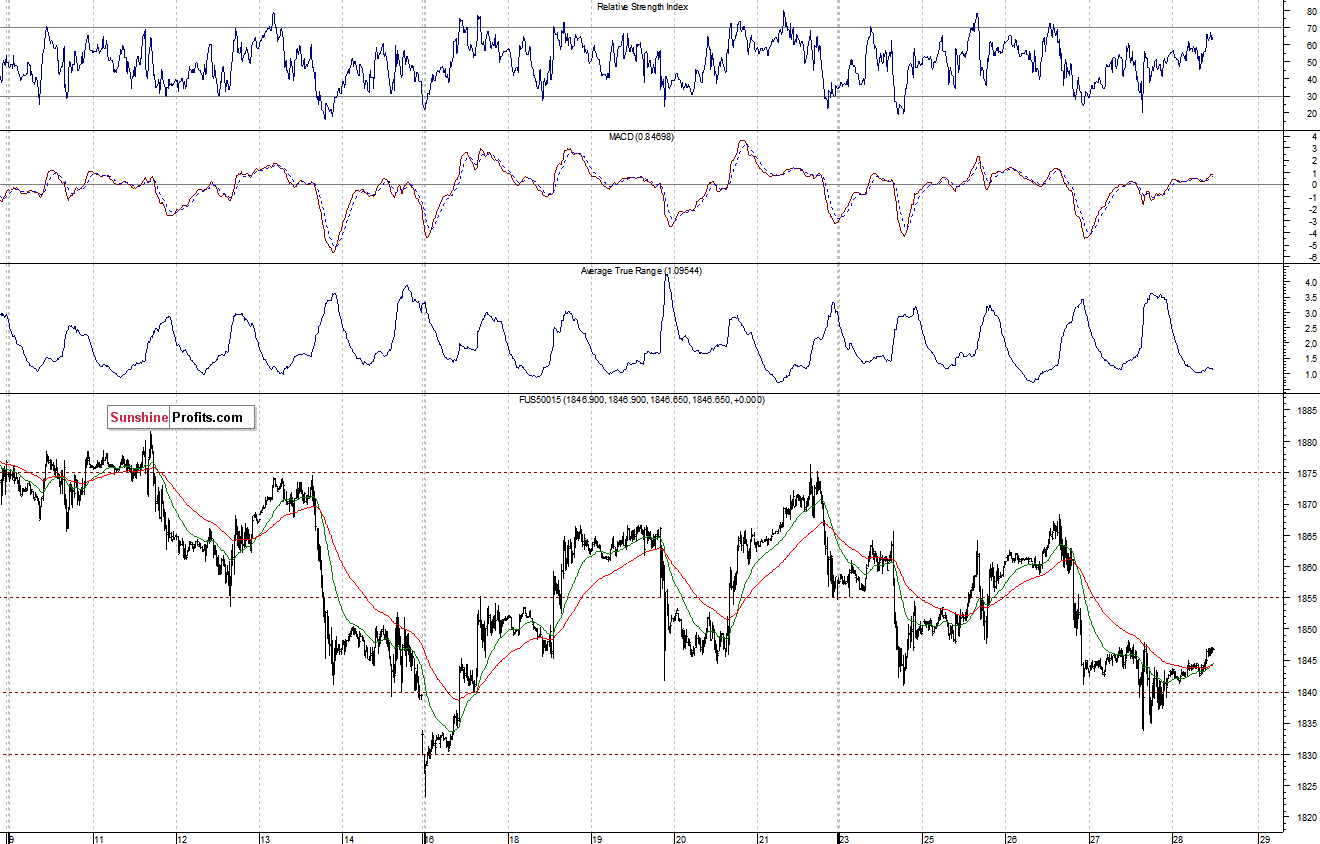The height and width of the screenshot is (844, 1320).
Task: Click the 1835 price axis label
Action: pyautogui.click(x=1306, y=723)
